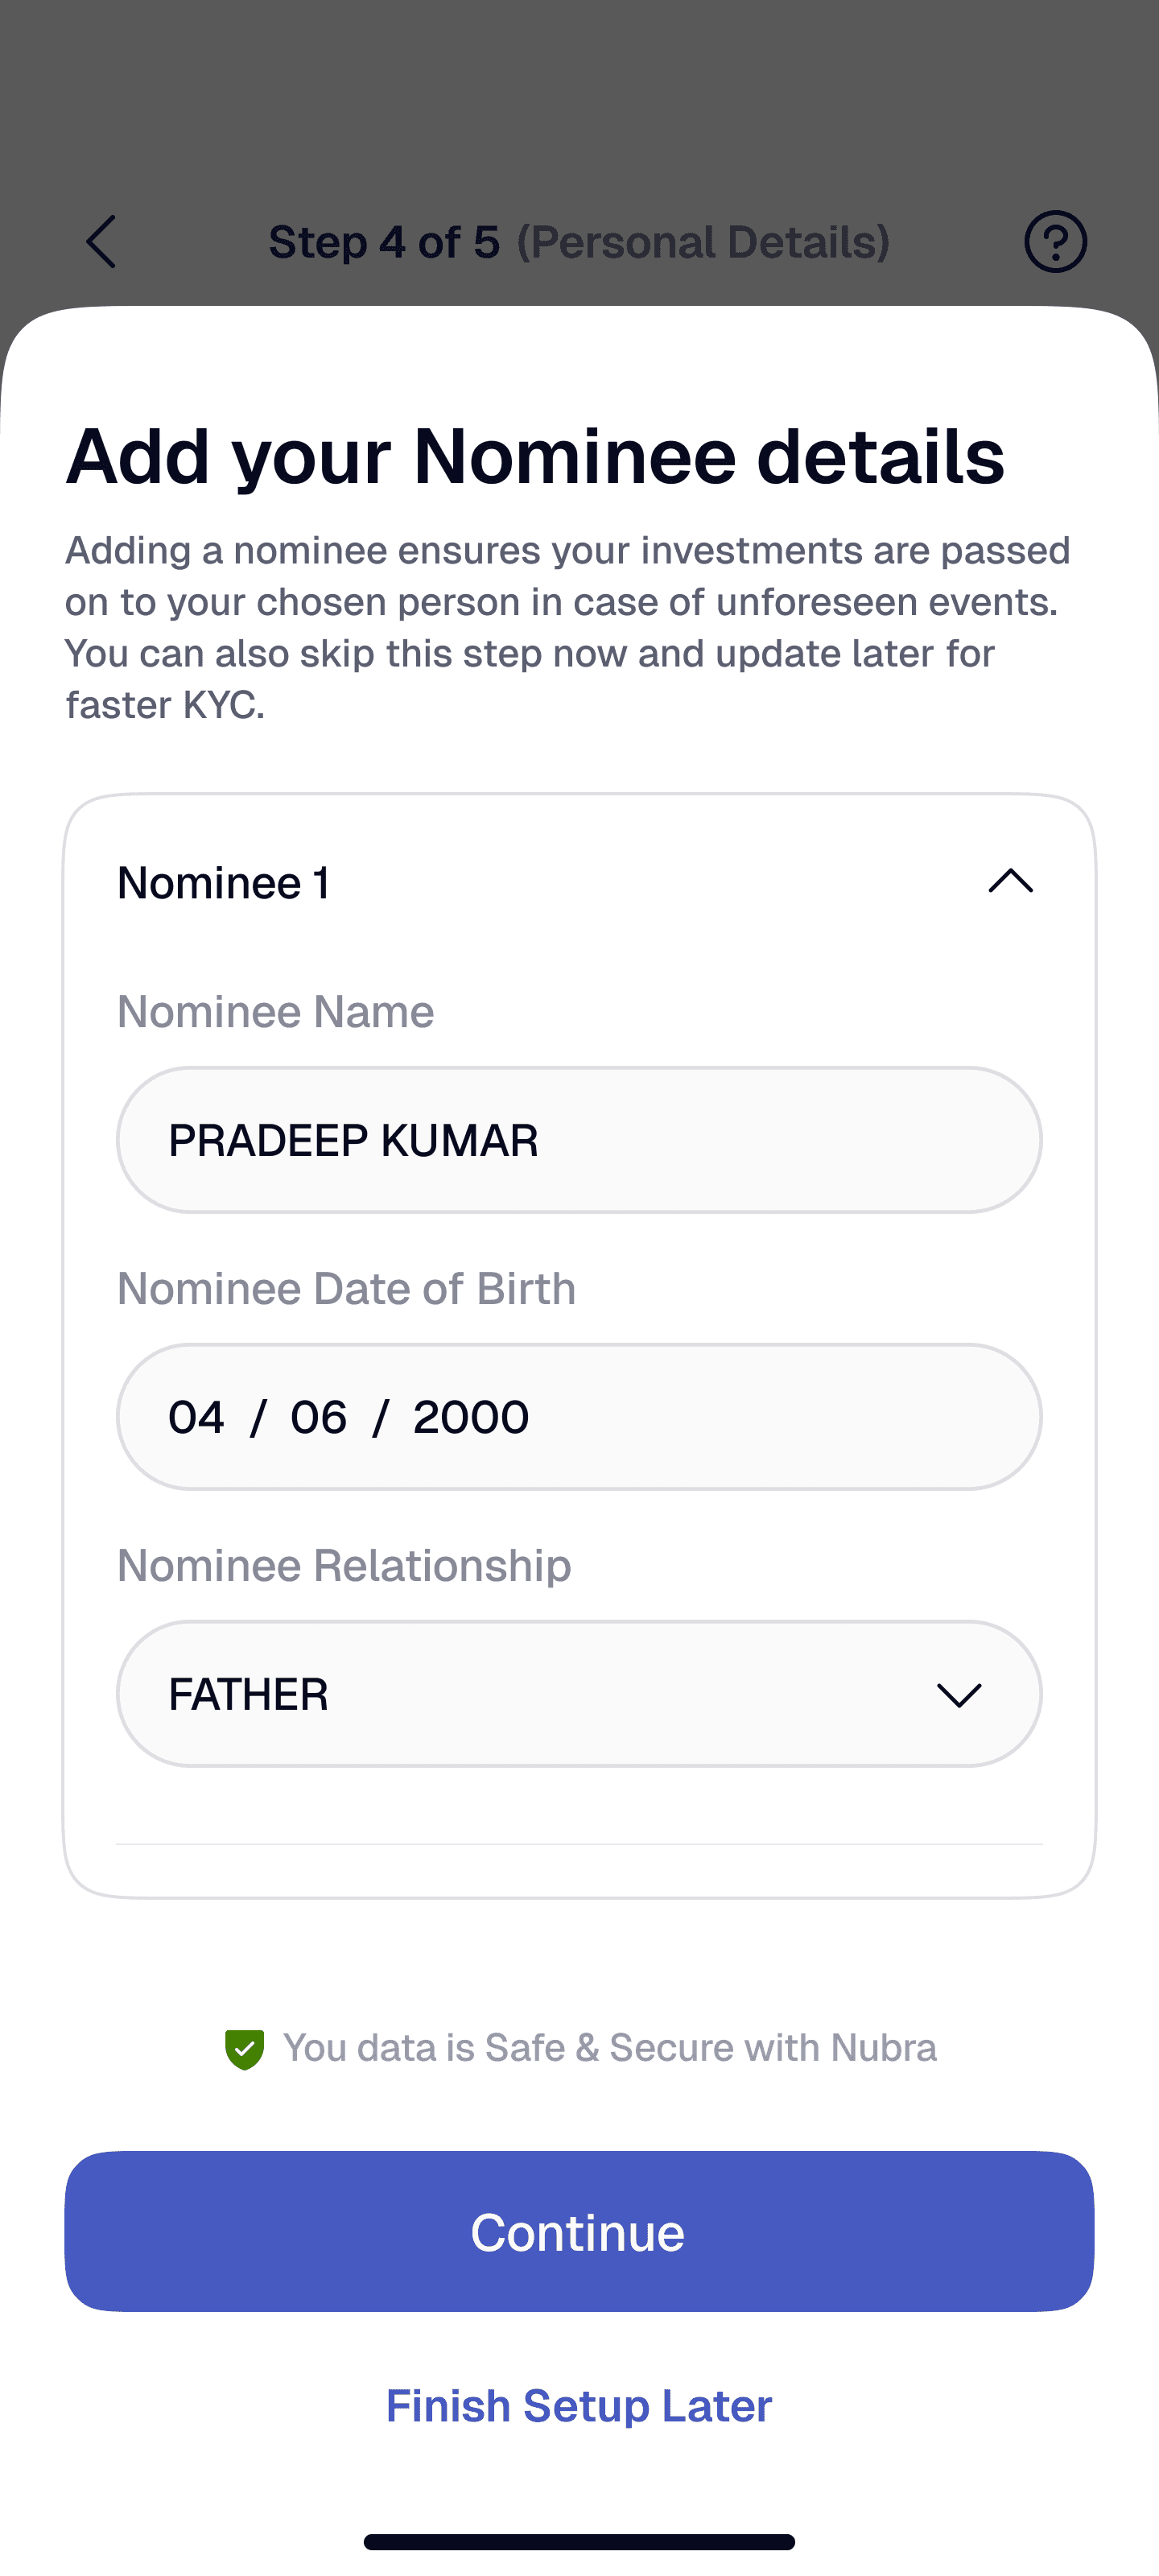The height and width of the screenshot is (2576, 1159).
Task: Click the chevron in the FATHER relationship field
Action: tap(958, 1695)
